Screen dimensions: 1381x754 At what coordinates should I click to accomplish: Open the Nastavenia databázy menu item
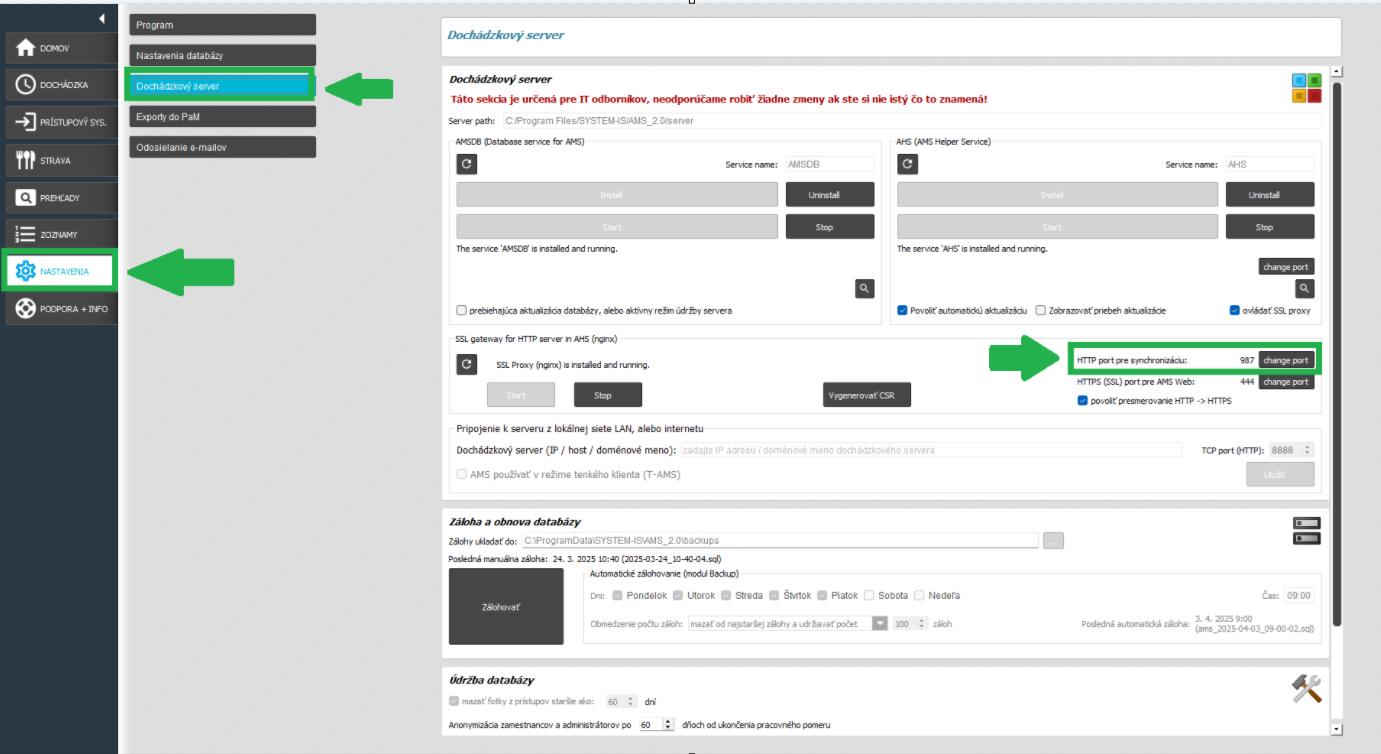(222, 55)
